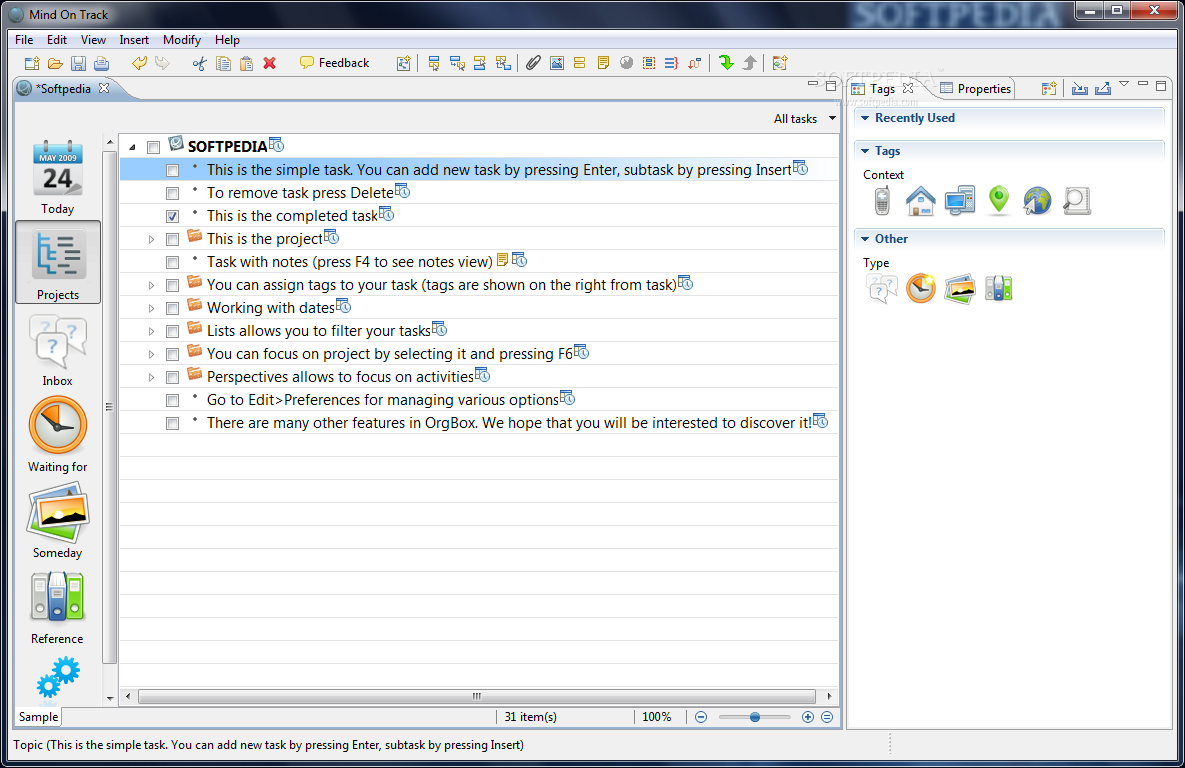Click the attachment paperclip icon

pyautogui.click(x=534, y=63)
